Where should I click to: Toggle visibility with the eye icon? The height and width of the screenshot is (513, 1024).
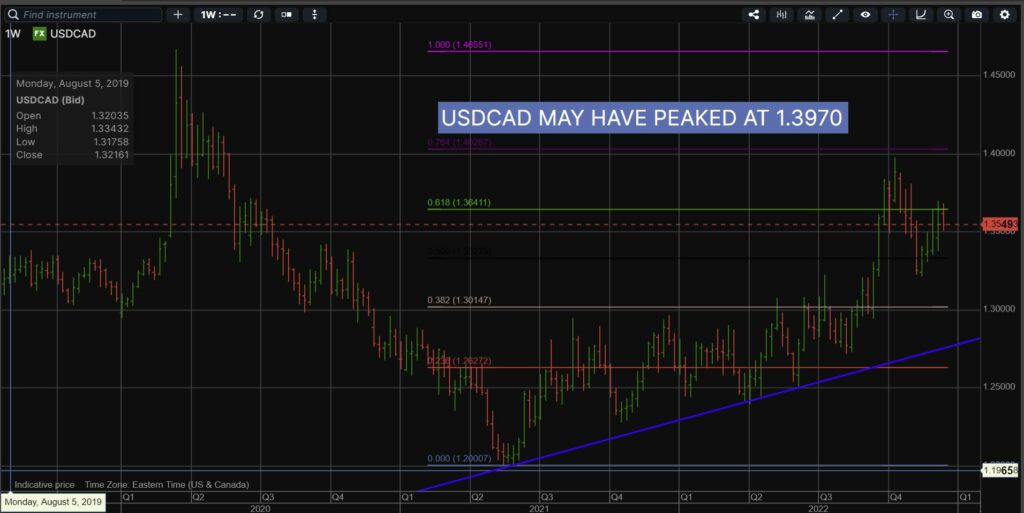(x=866, y=15)
